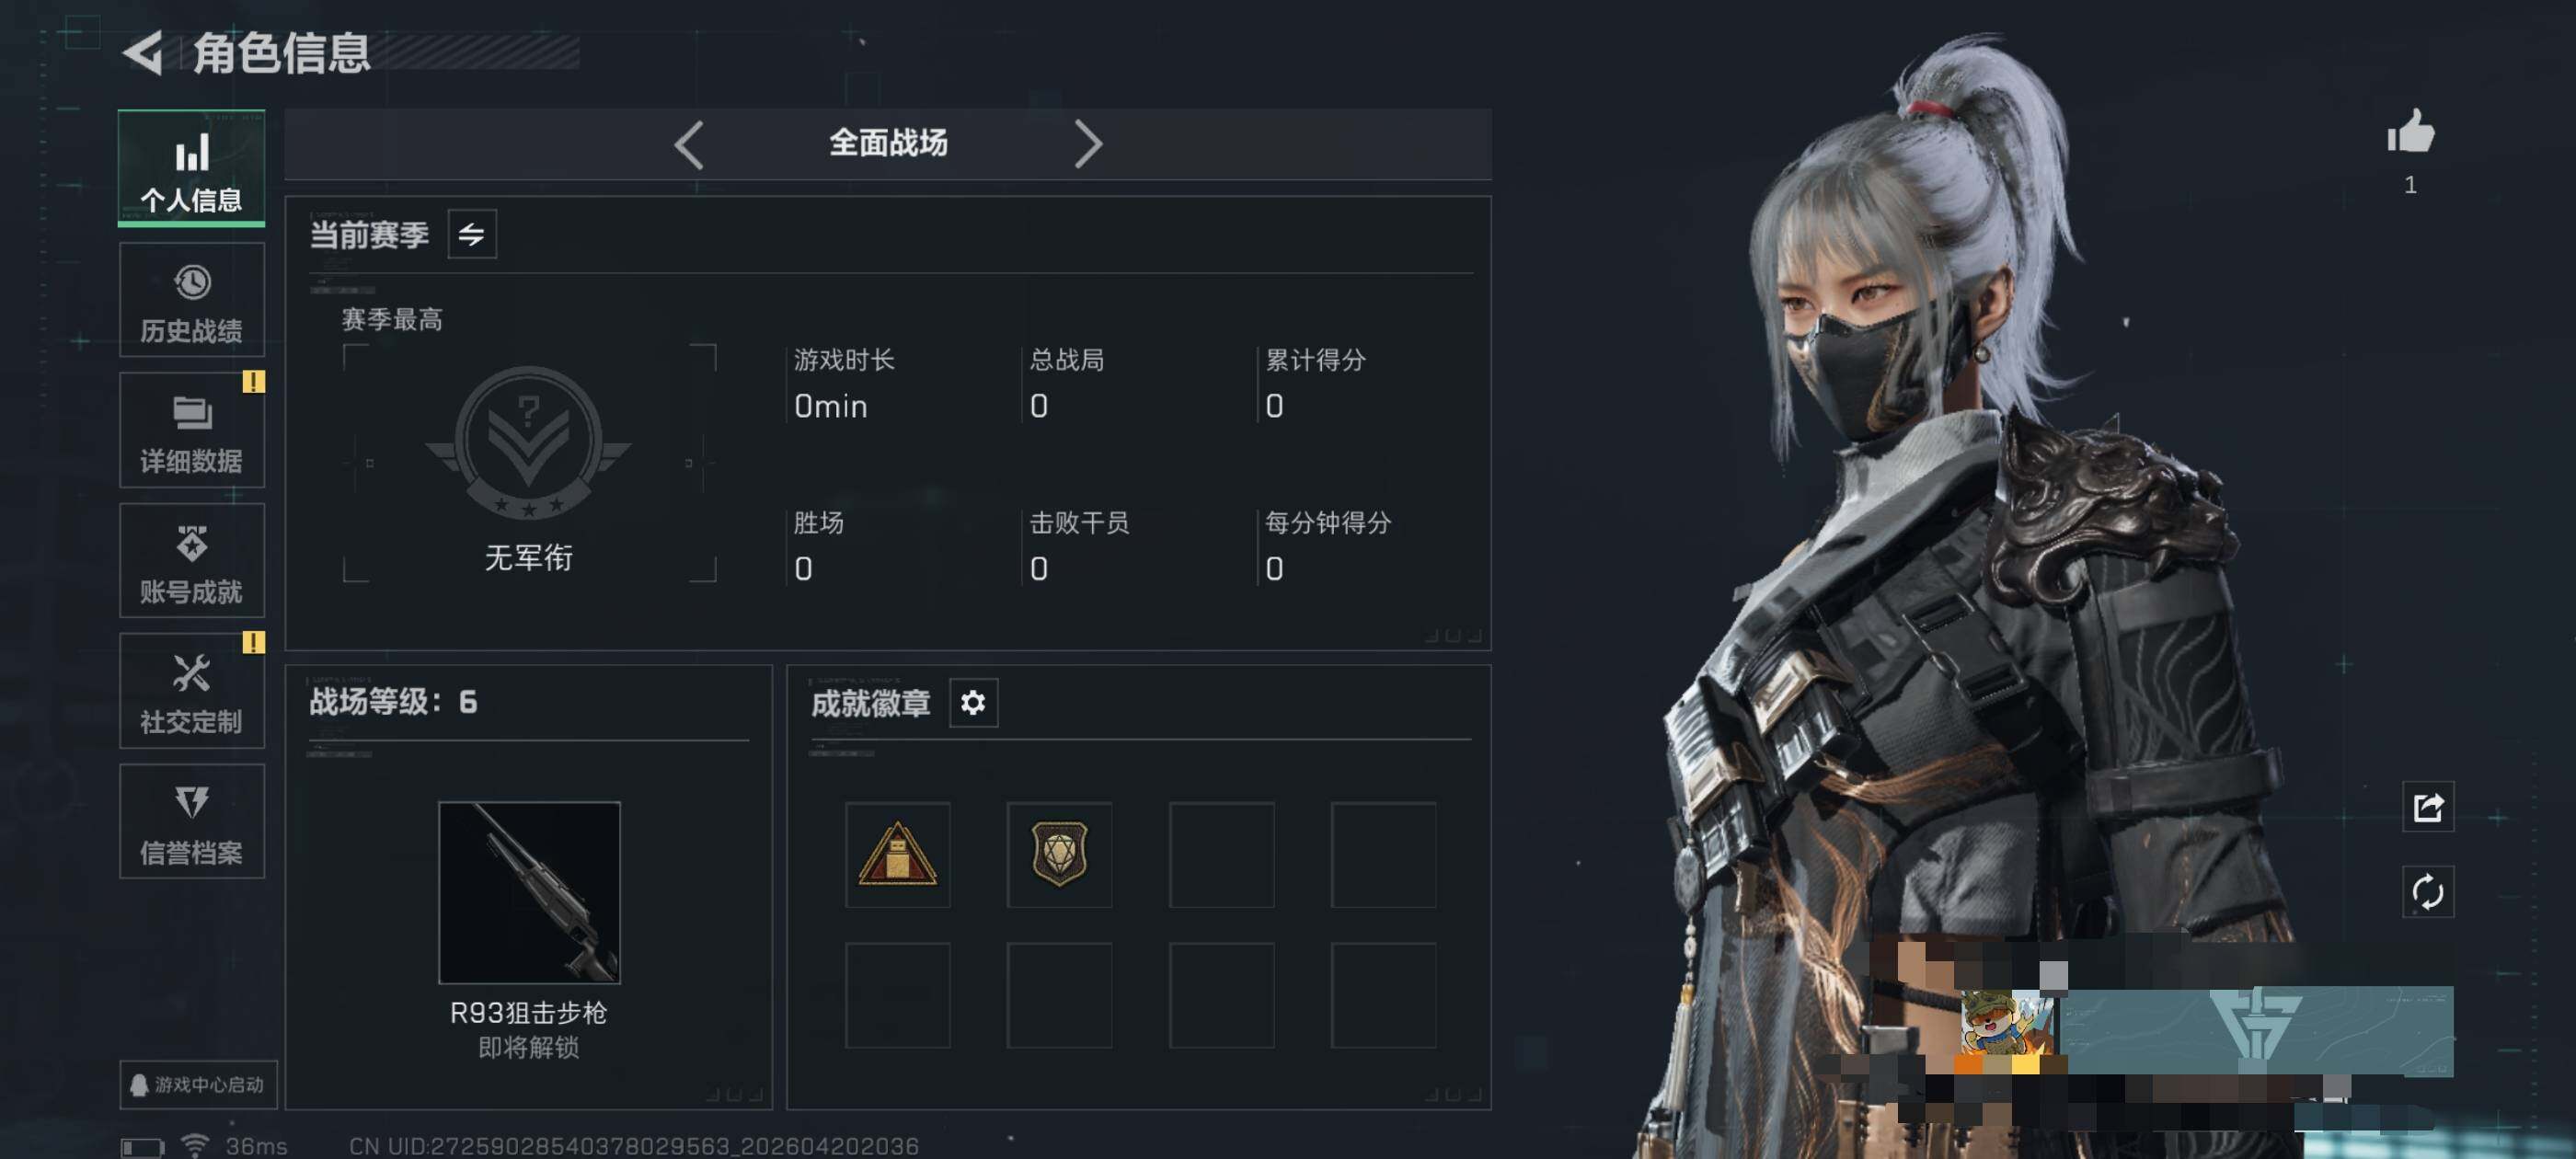
Task: Select the pyramid achievement badge
Action: (x=898, y=855)
